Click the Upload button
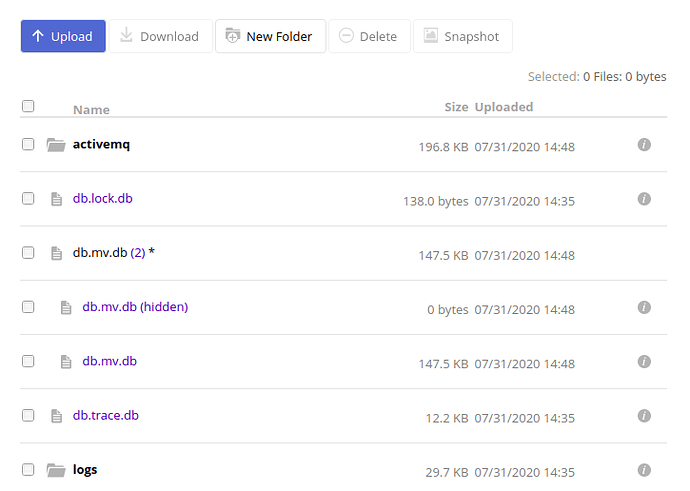 click(63, 36)
